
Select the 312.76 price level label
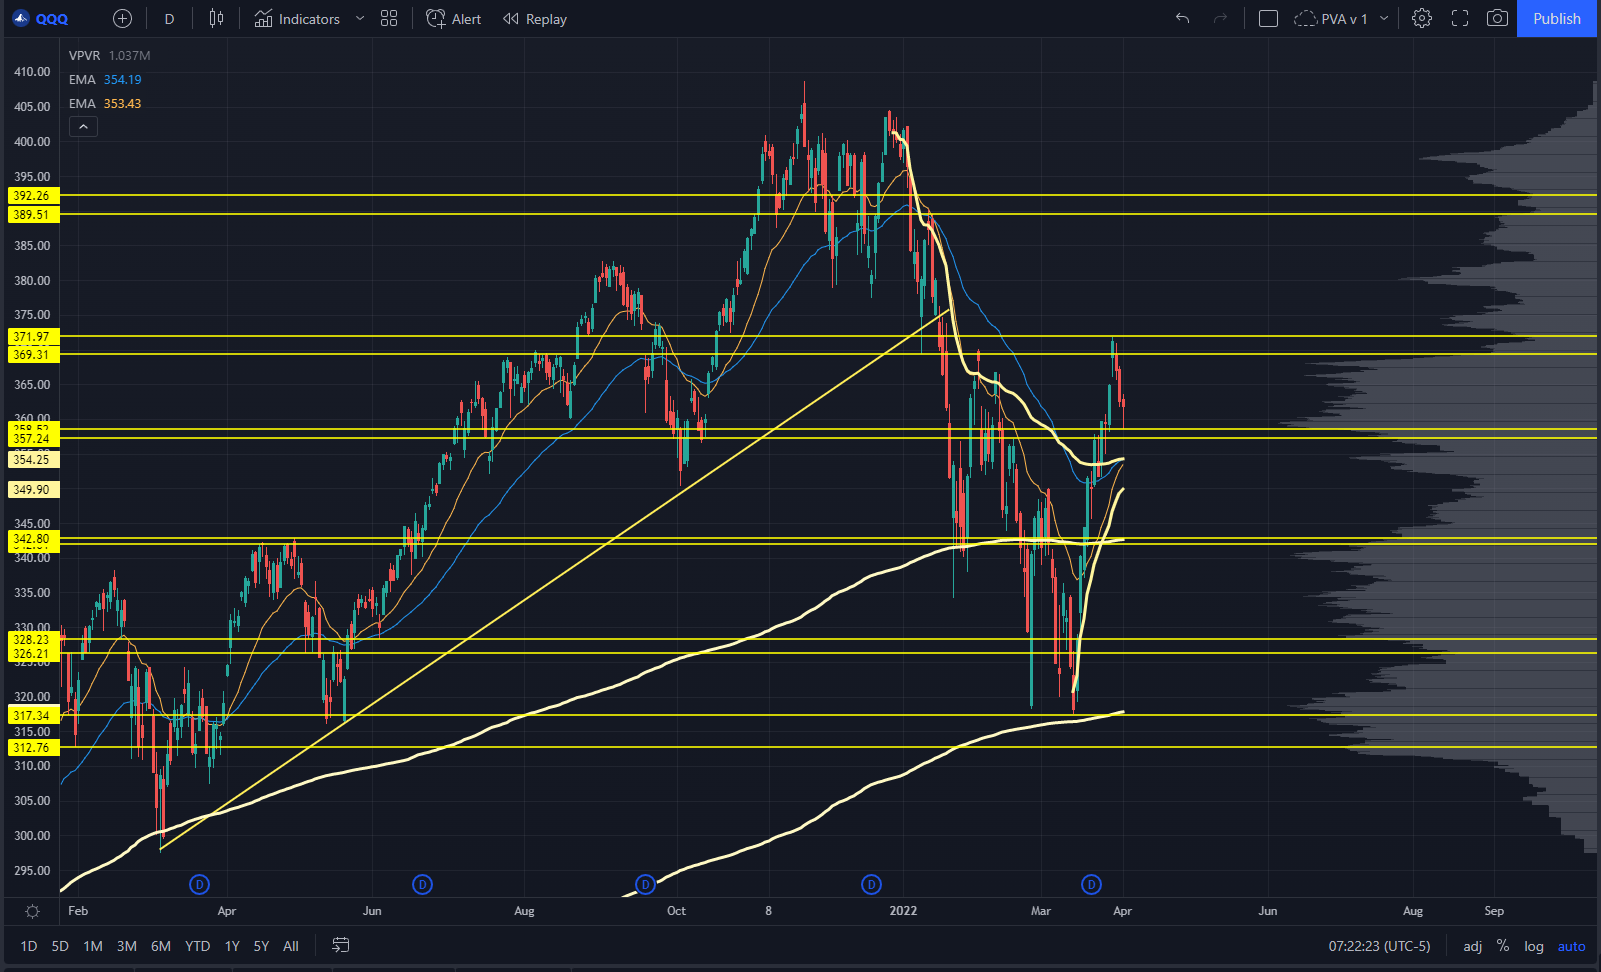point(33,748)
